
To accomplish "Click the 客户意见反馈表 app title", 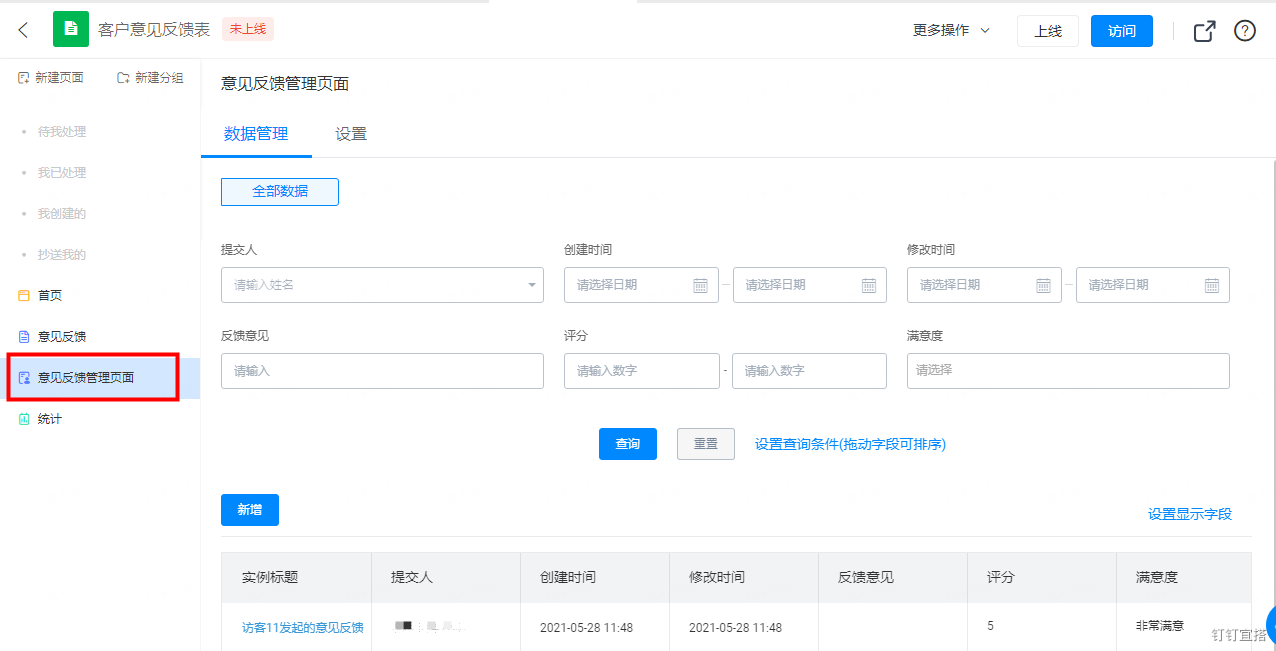I will coord(154,30).
